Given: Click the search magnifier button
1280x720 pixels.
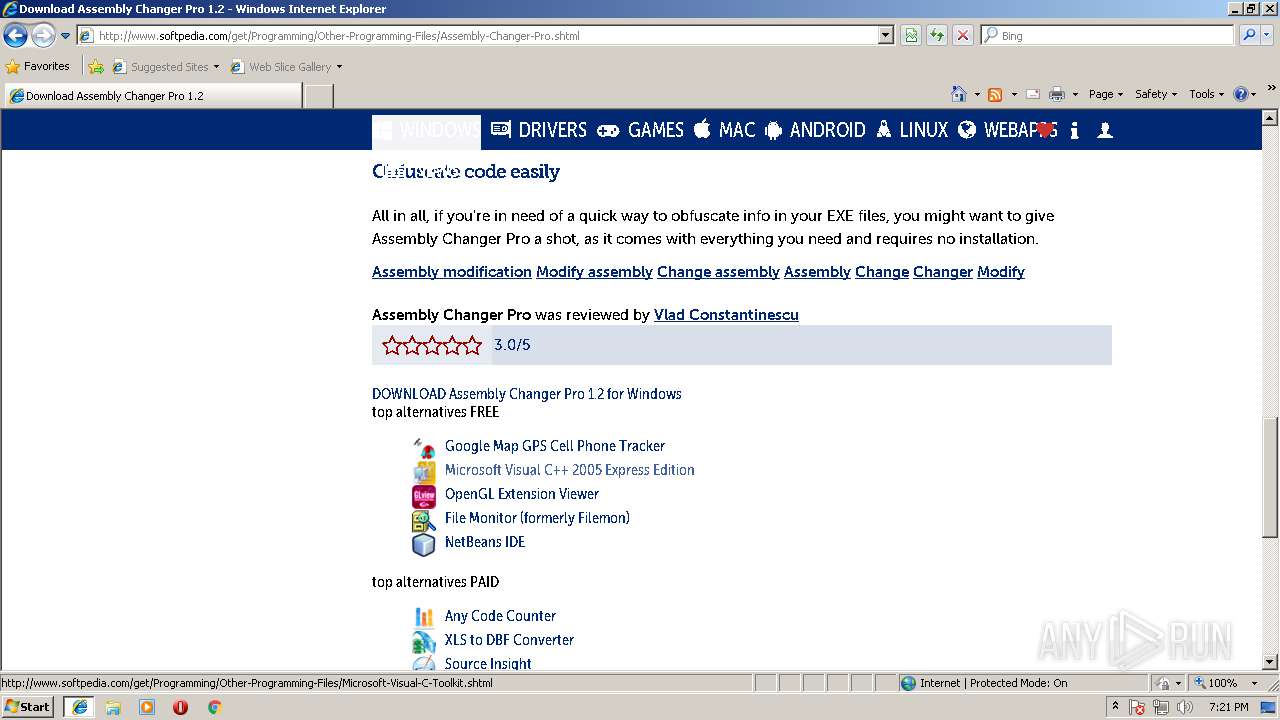Looking at the screenshot, I should [x=1248, y=35].
